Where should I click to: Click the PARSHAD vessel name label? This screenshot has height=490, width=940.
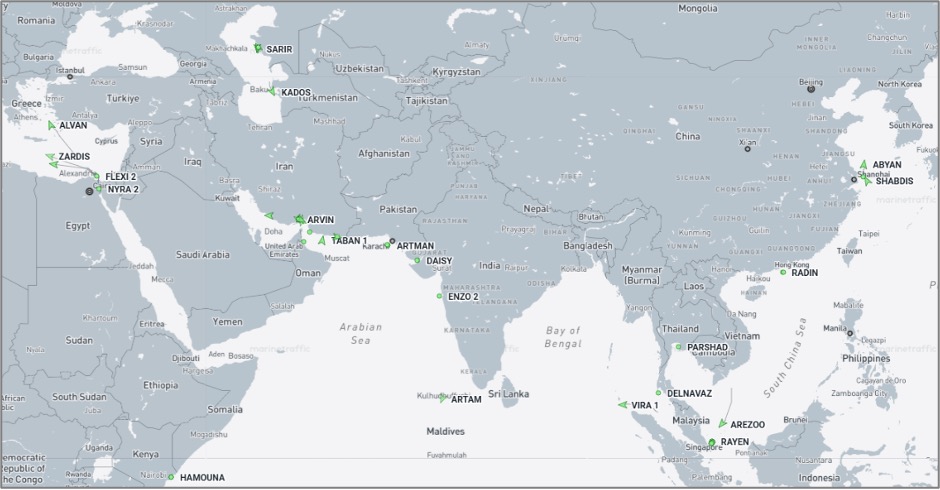coord(707,347)
